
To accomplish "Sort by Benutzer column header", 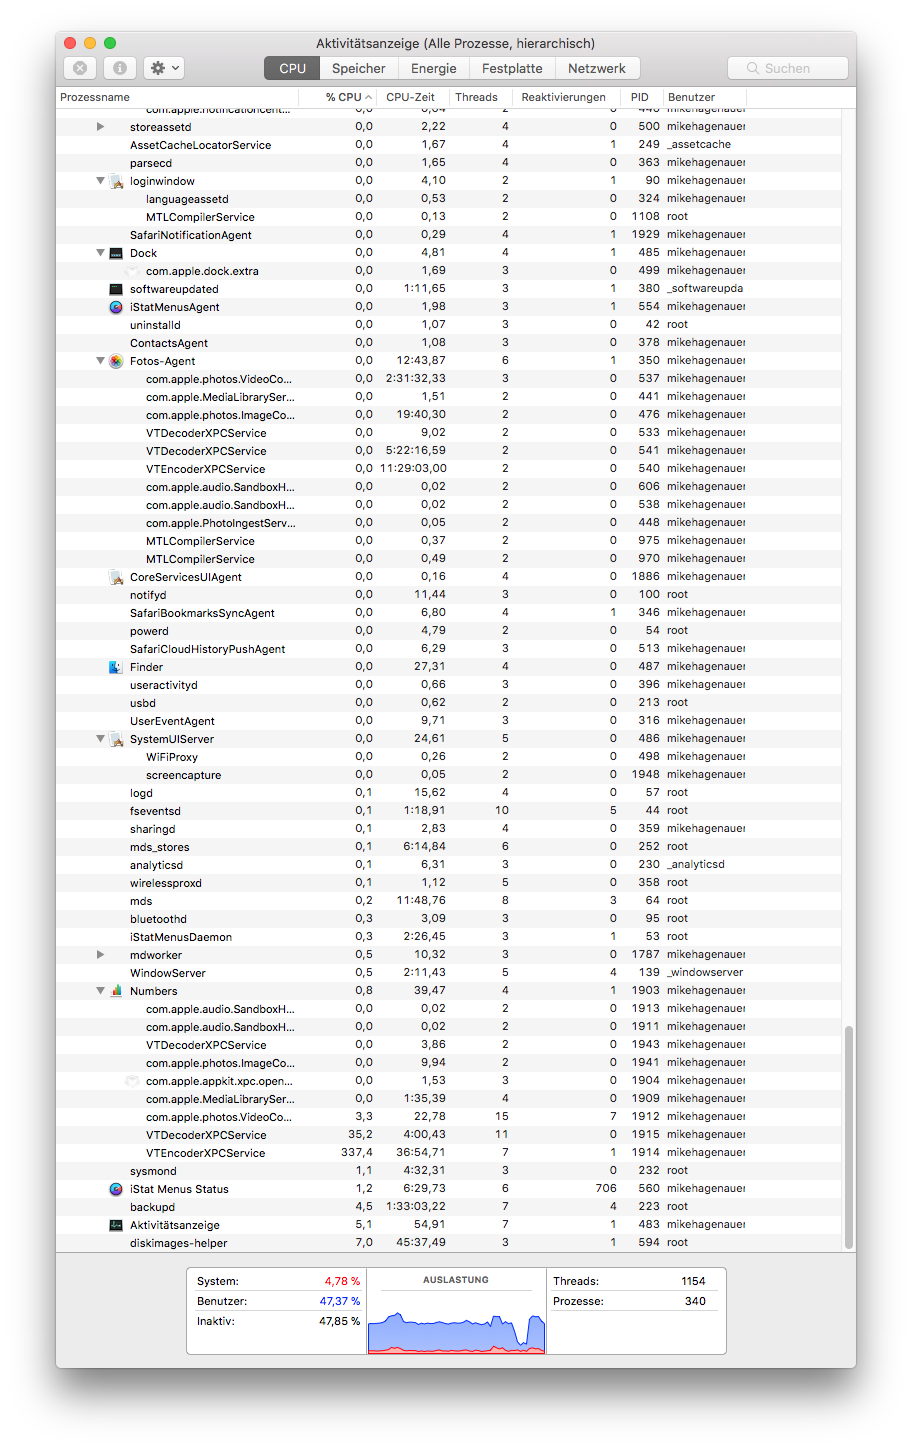I will [705, 97].
